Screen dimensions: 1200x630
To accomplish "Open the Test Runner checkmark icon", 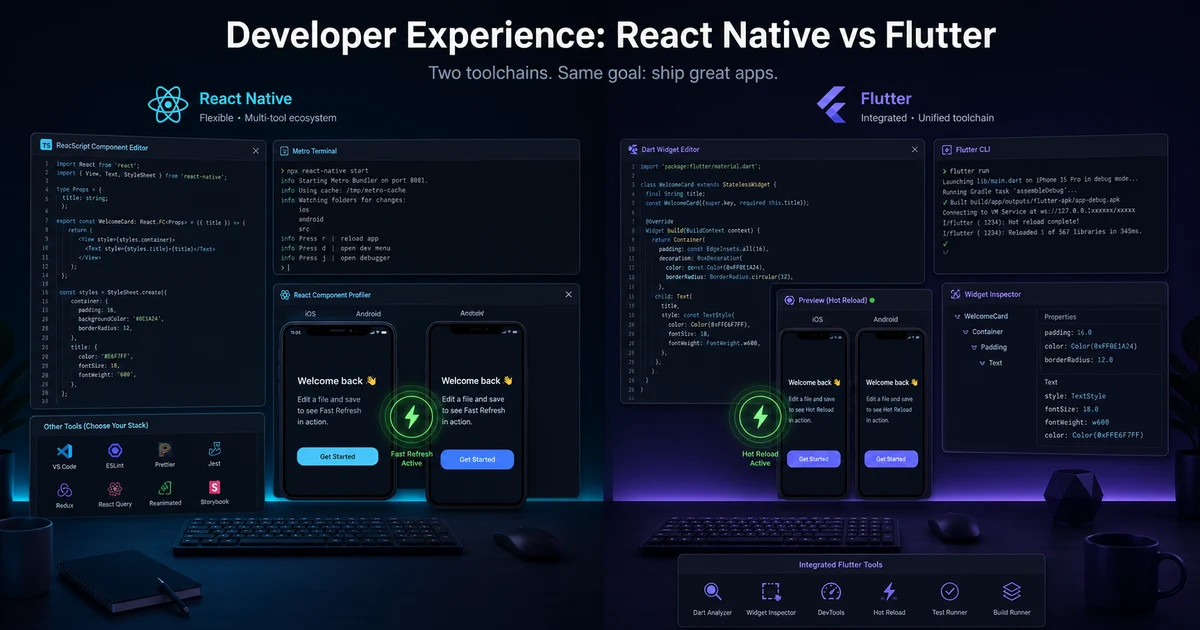I will tap(950, 592).
